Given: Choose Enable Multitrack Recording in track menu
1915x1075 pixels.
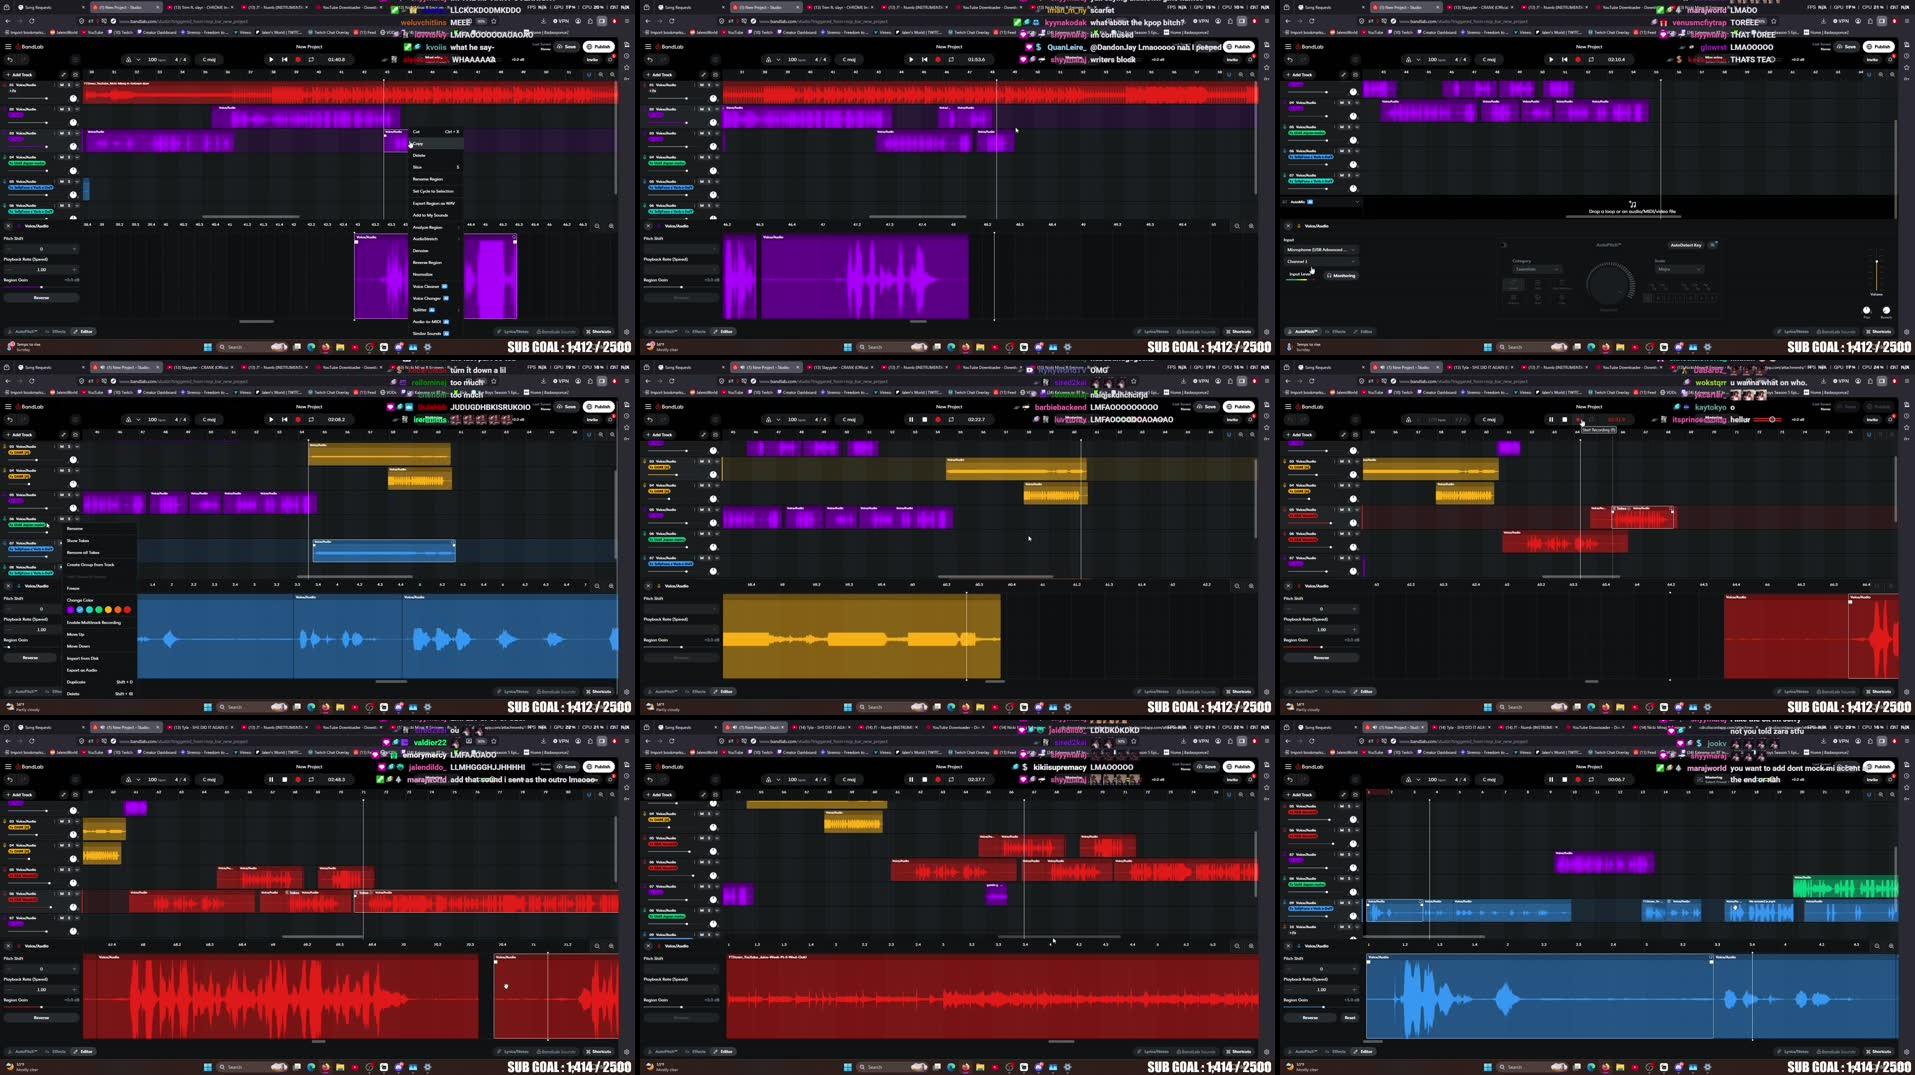Looking at the screenshot, I should [x=93, y=622].
